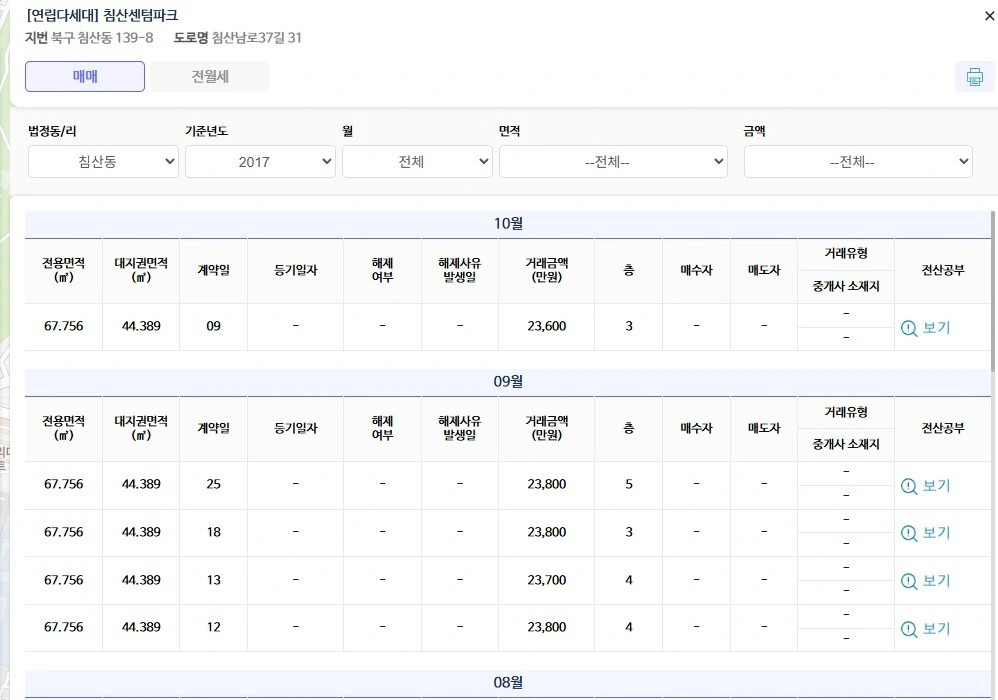Open the 법정동/리 dropdown showing 침산동
This screenshot has width=998, height=700.
pos(103,162)
